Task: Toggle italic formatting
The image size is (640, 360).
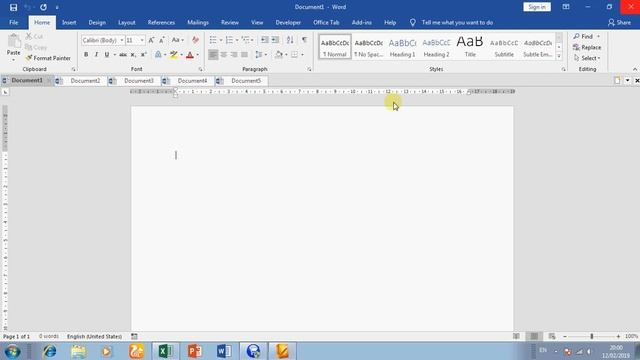Action: pos(96,55)
